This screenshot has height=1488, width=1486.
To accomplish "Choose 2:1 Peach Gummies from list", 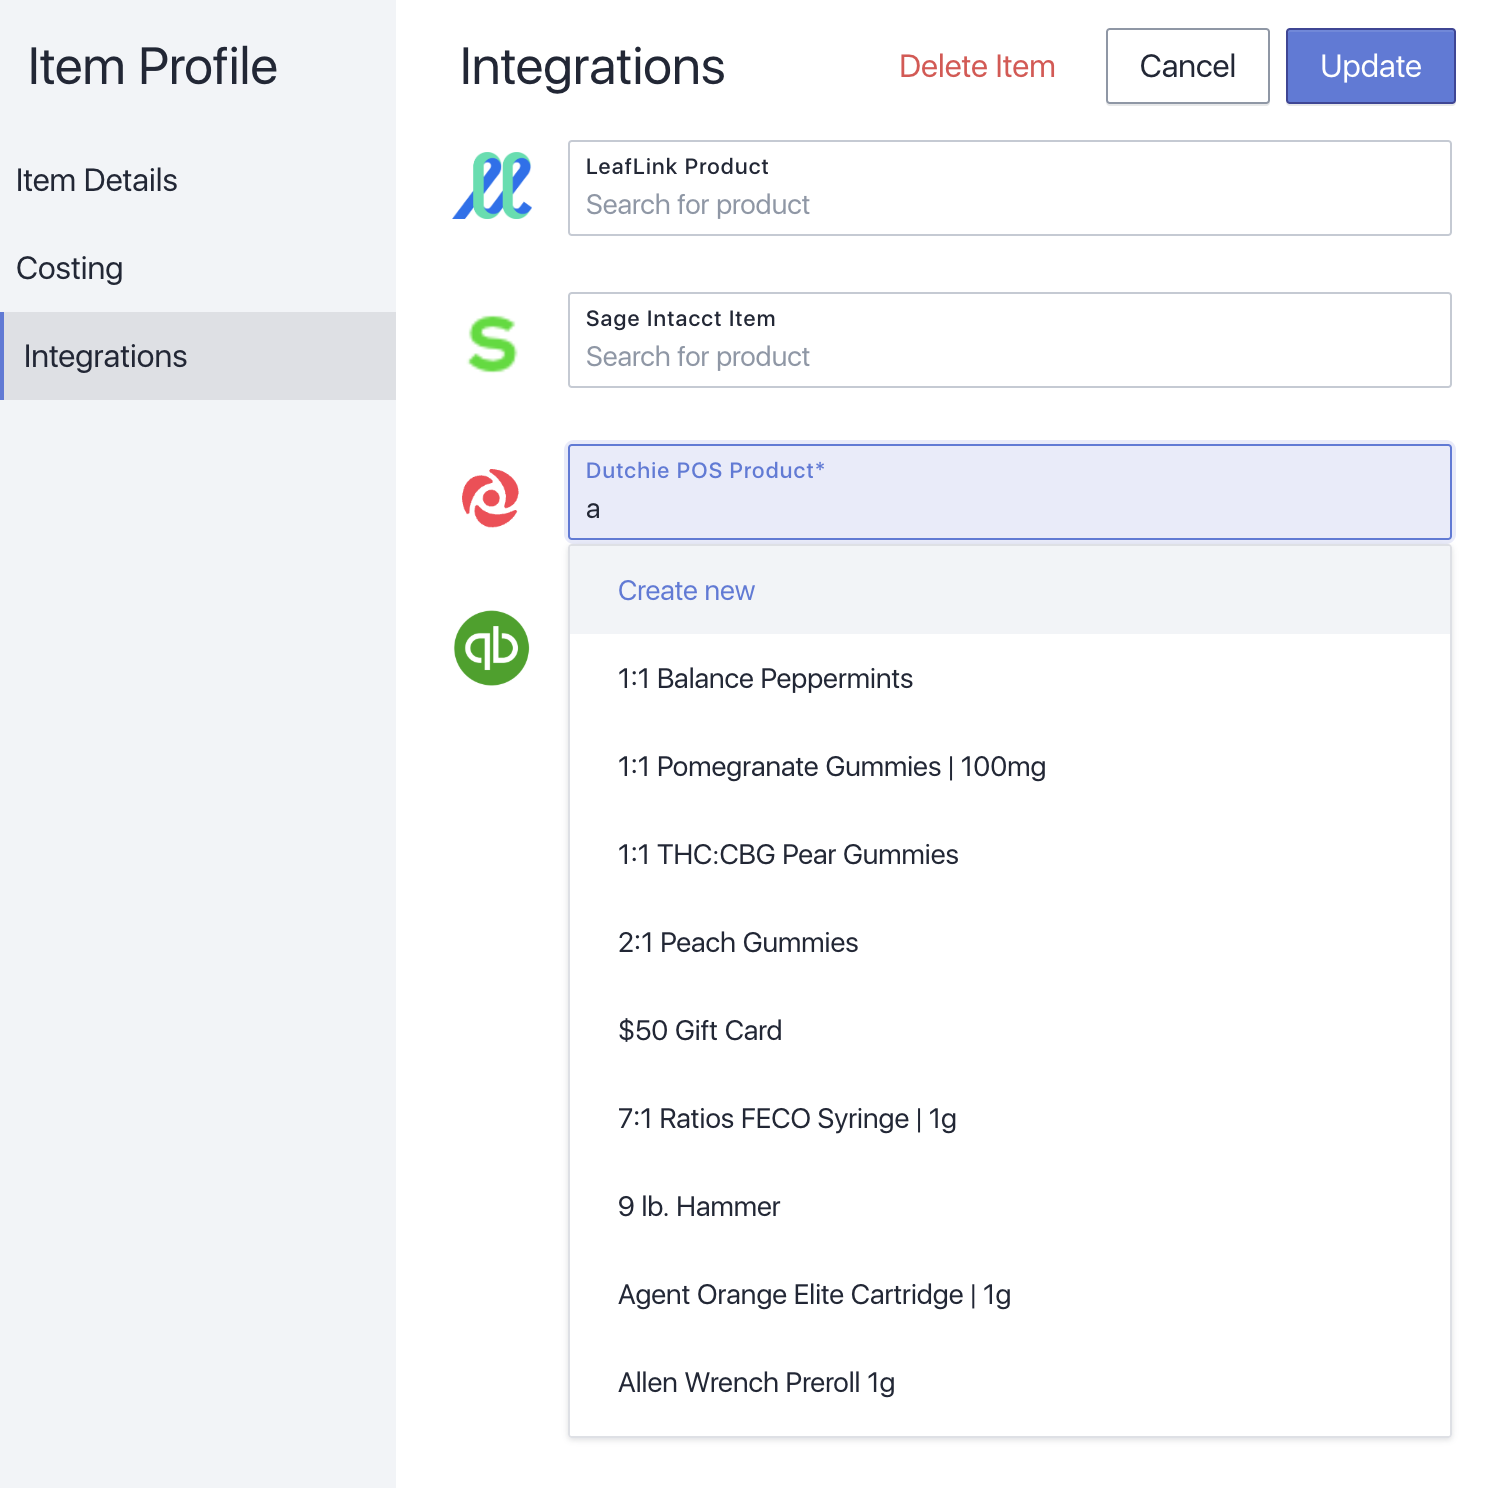I will [1010, 942].
